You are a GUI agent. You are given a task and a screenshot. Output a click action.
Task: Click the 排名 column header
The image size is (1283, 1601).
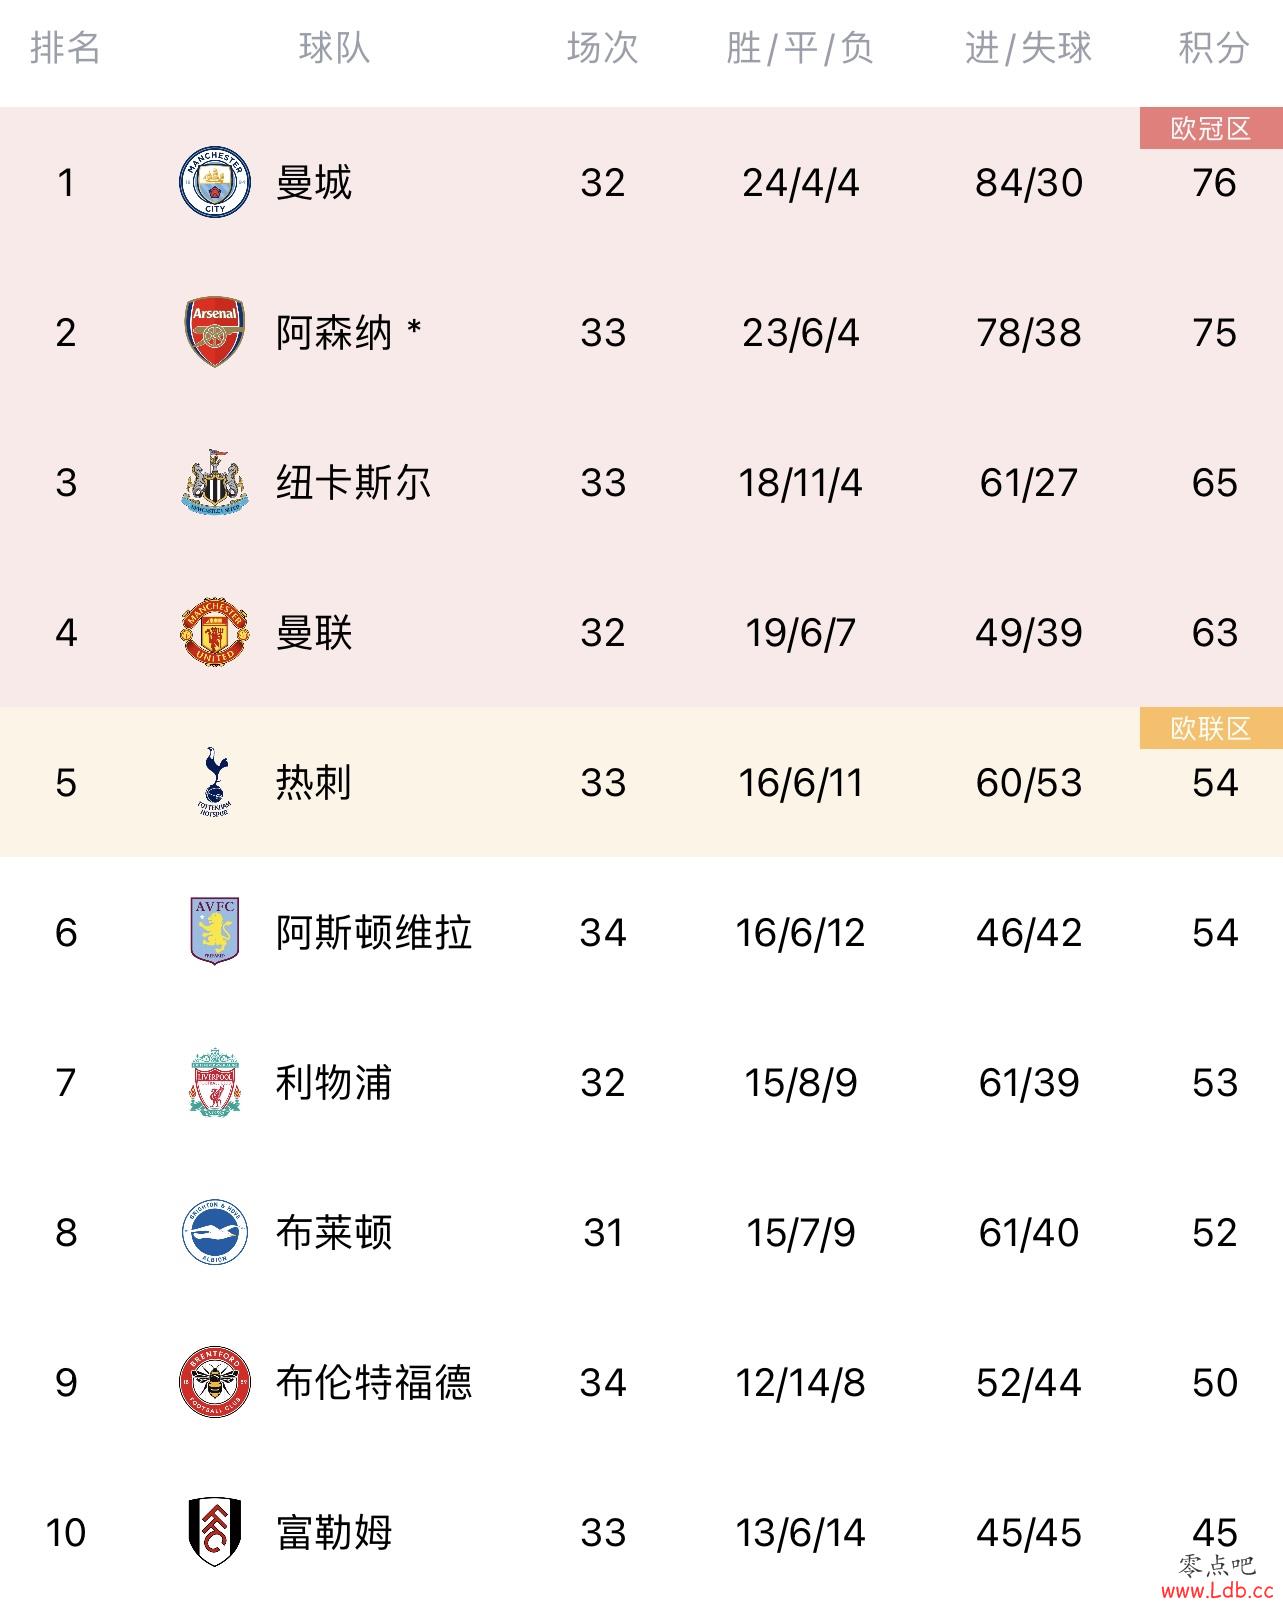(x=66, y=47)
